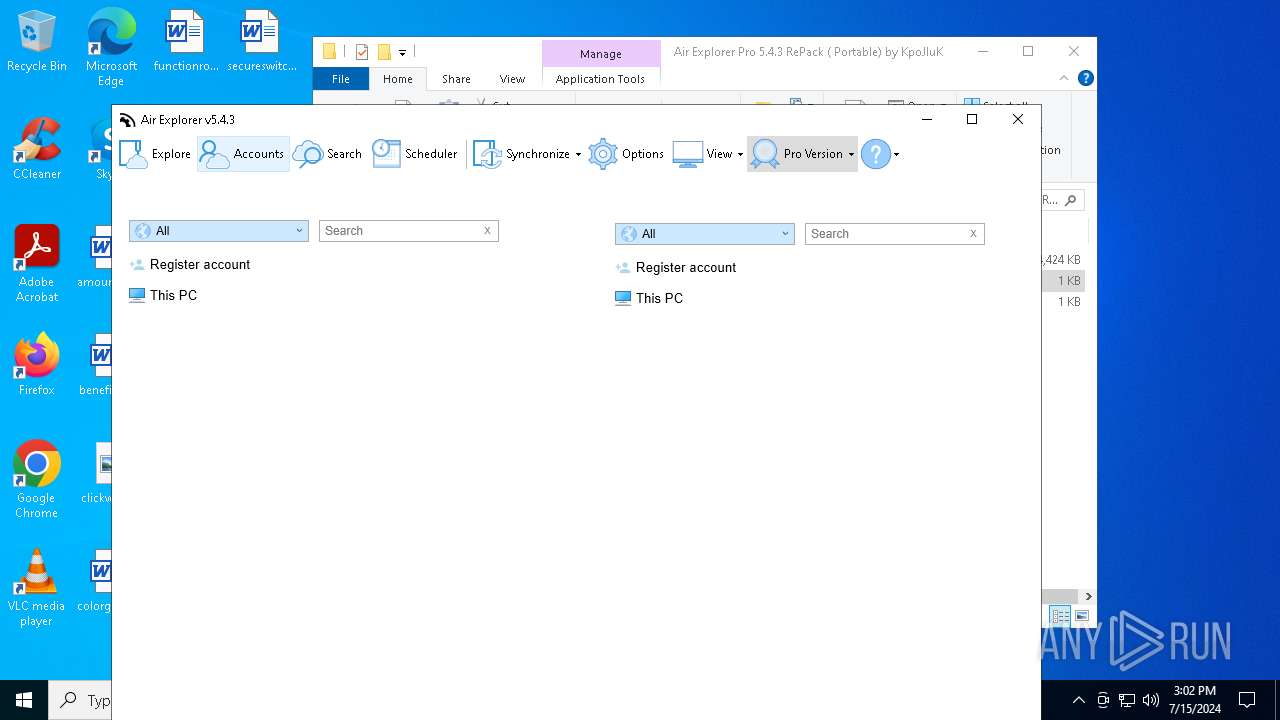Maximize the Air Explorer window
This screenshot has width=1280, height=720.
[971, 119]
